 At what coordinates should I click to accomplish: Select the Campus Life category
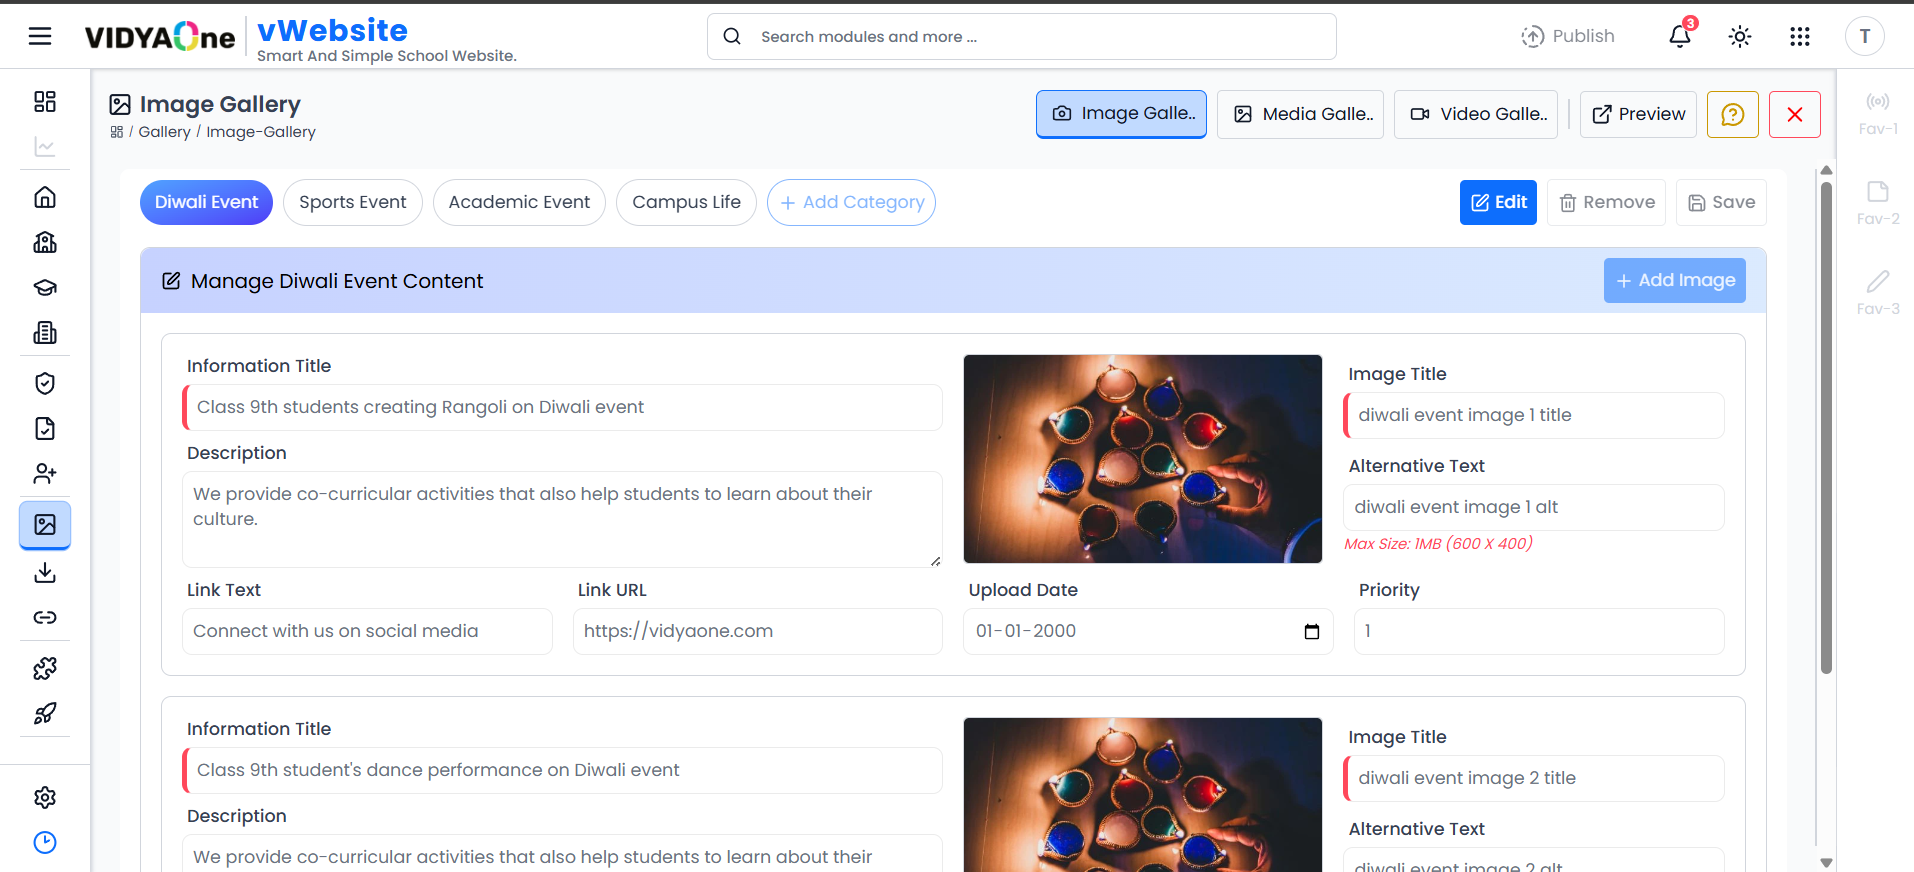click(x=686, y=202)
